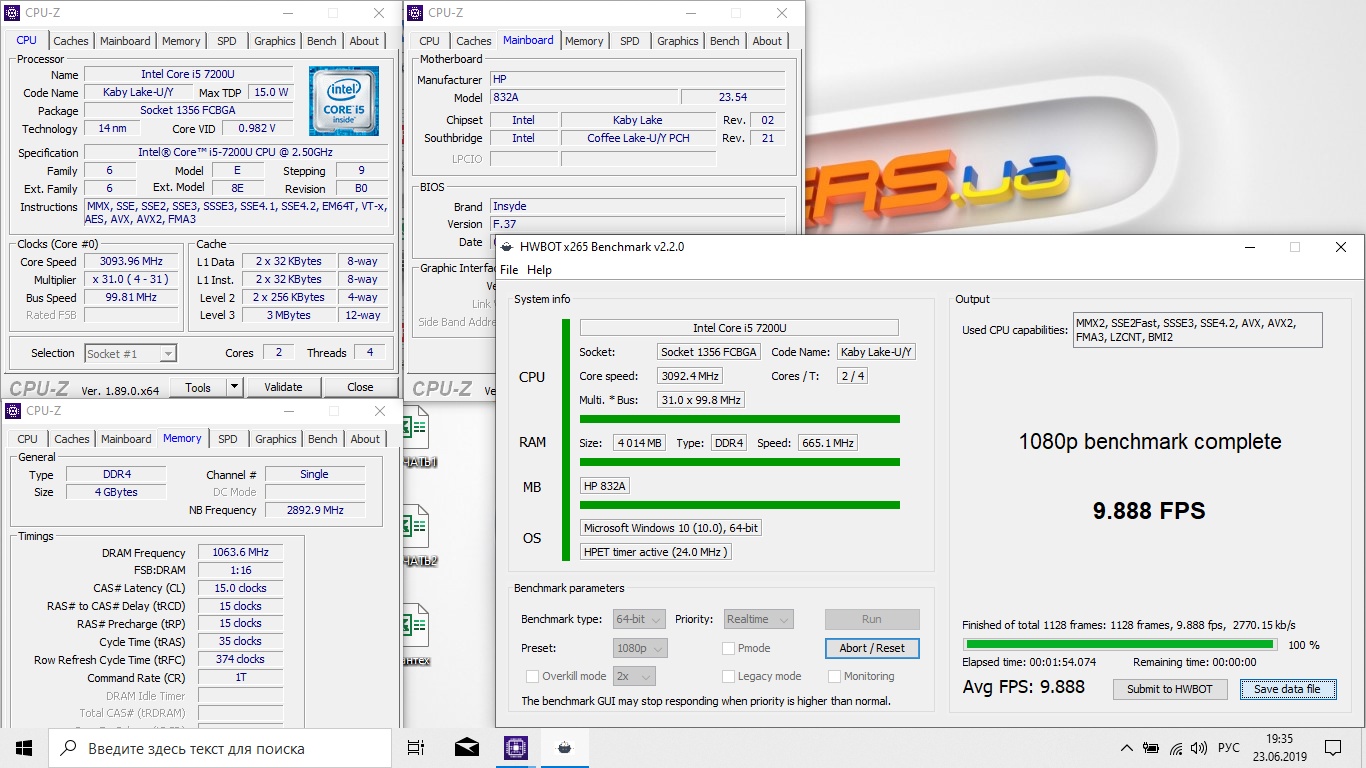Open Task View from the taskbar

click(416, 747)
